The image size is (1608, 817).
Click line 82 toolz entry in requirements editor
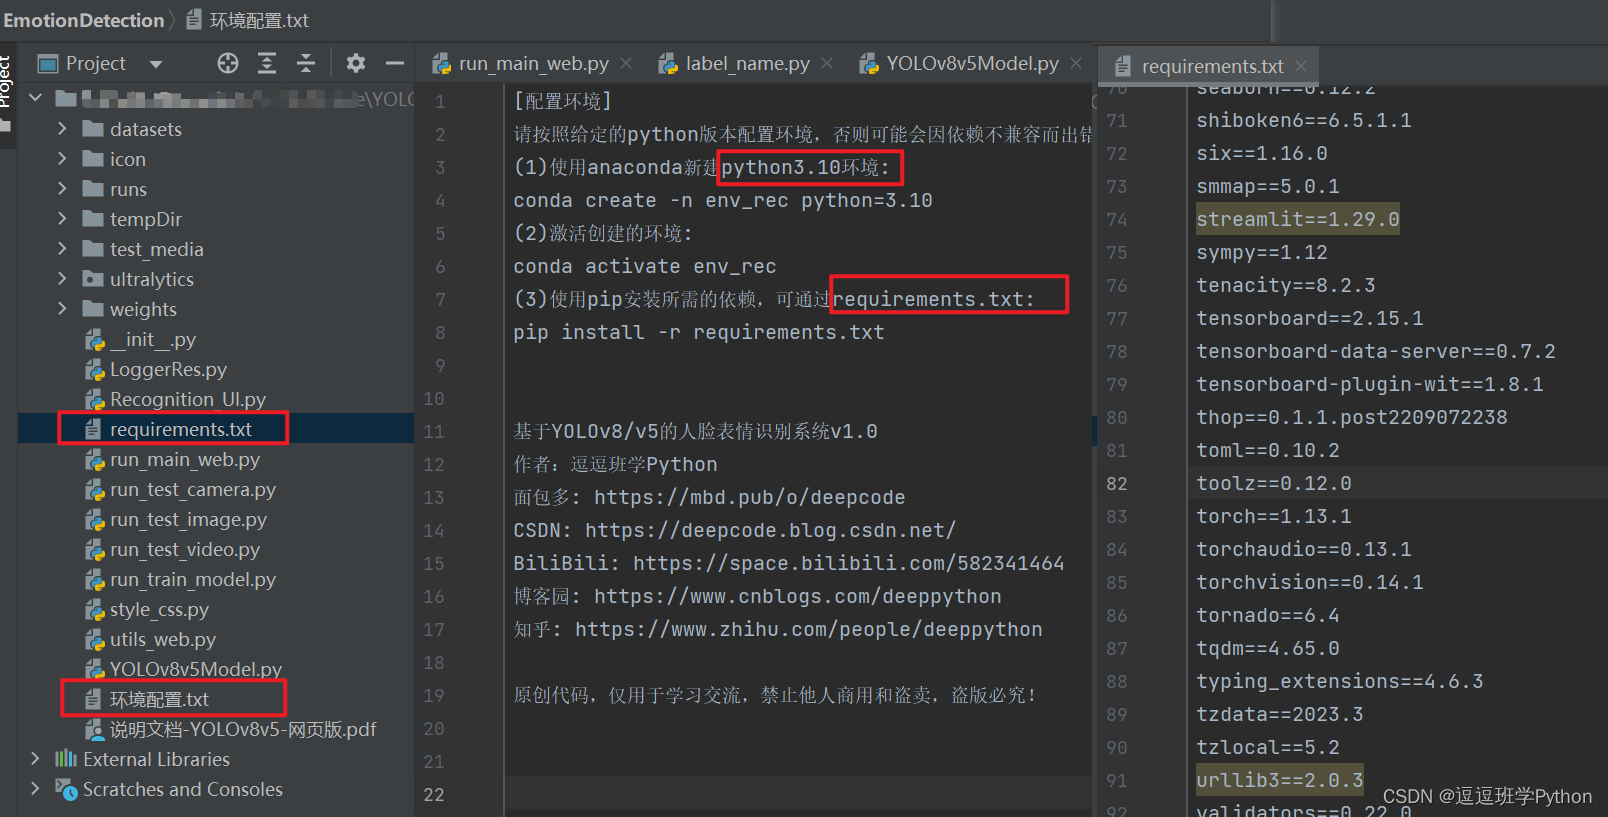(x=1273, y=483)
